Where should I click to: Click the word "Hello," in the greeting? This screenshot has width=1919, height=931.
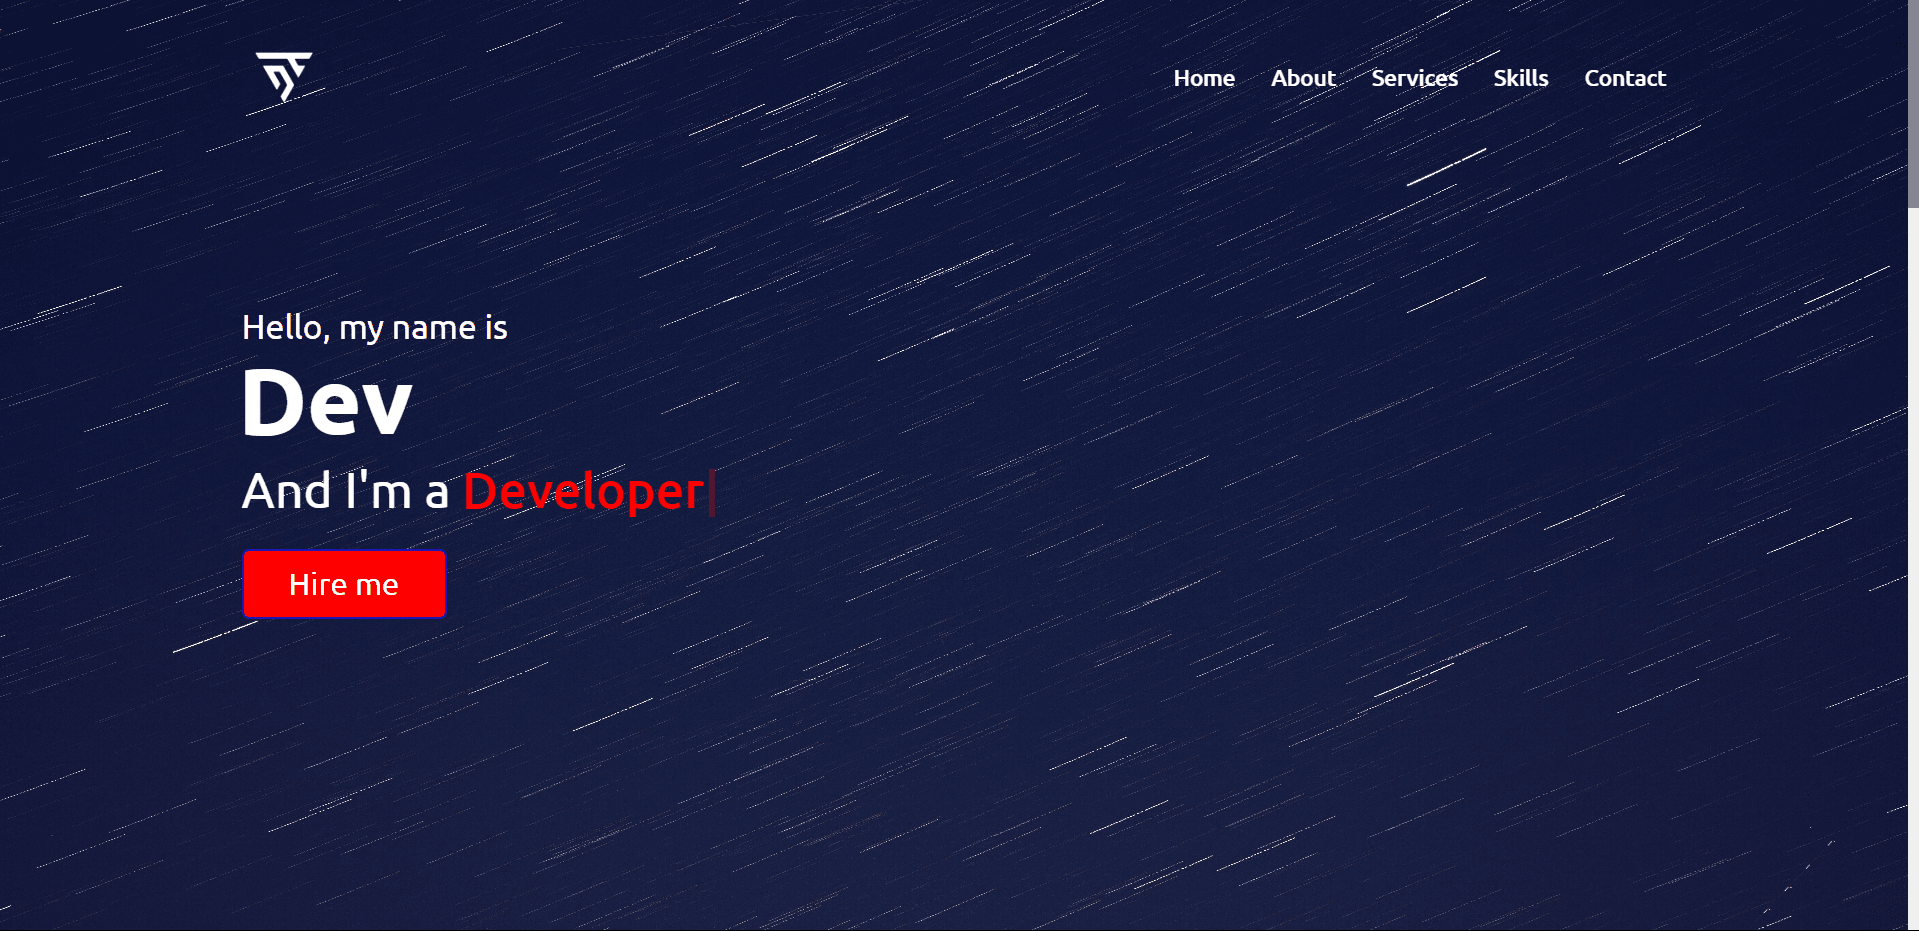(x=286, y=328)
